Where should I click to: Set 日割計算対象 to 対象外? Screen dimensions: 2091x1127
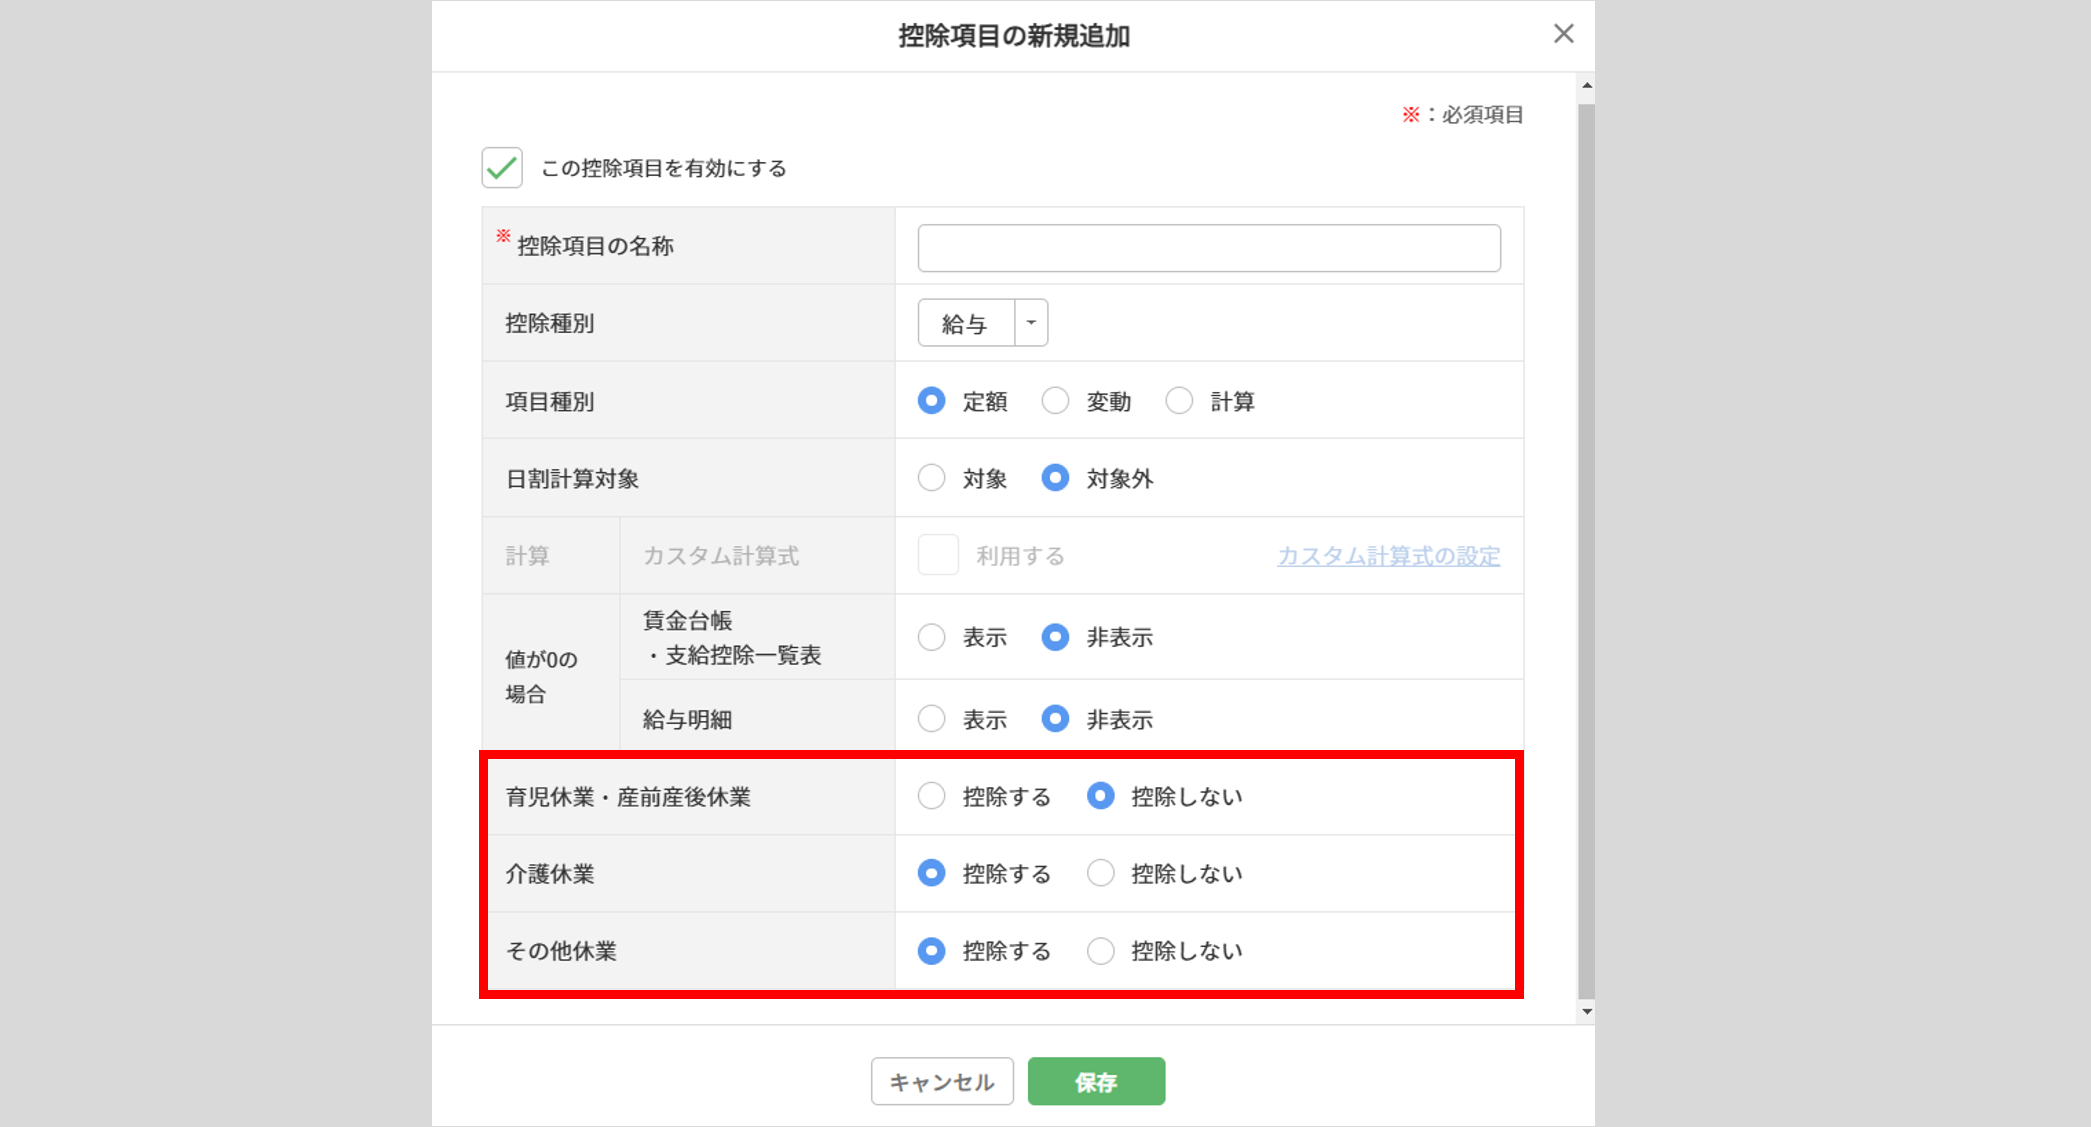click(1055, 478)
